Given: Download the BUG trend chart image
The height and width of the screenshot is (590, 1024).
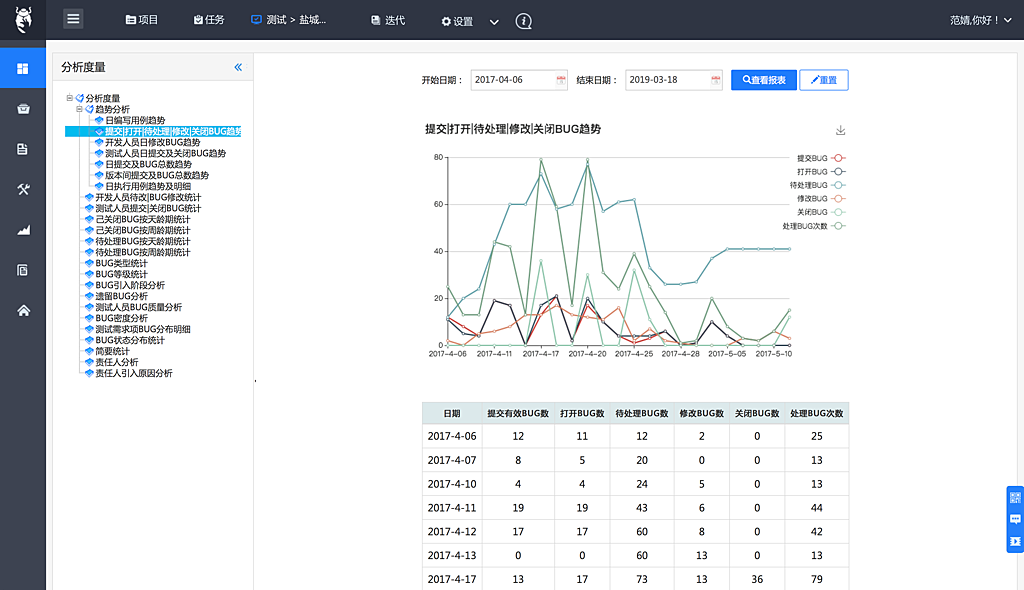Looking at the screenshot, I should coord(840,130).
